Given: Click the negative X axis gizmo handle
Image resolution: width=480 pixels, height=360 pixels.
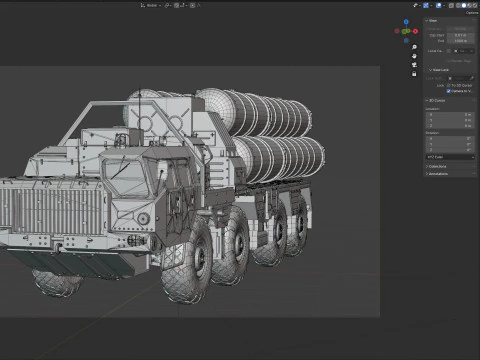Looking at the screenshot, I should coord(397,31).
